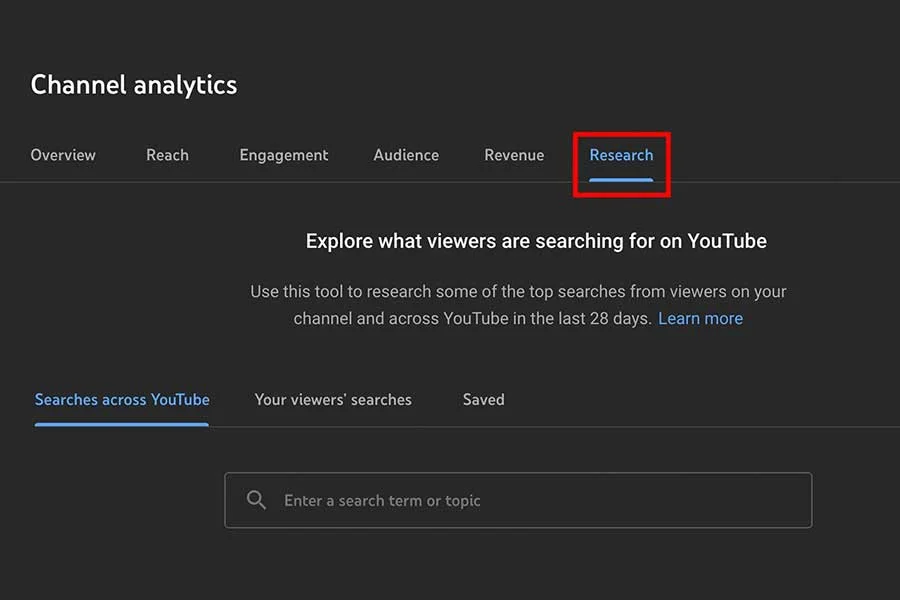Viewport: 900px width, 600px height.
Task: Click the Channel analytics heading
Action: 134,85
